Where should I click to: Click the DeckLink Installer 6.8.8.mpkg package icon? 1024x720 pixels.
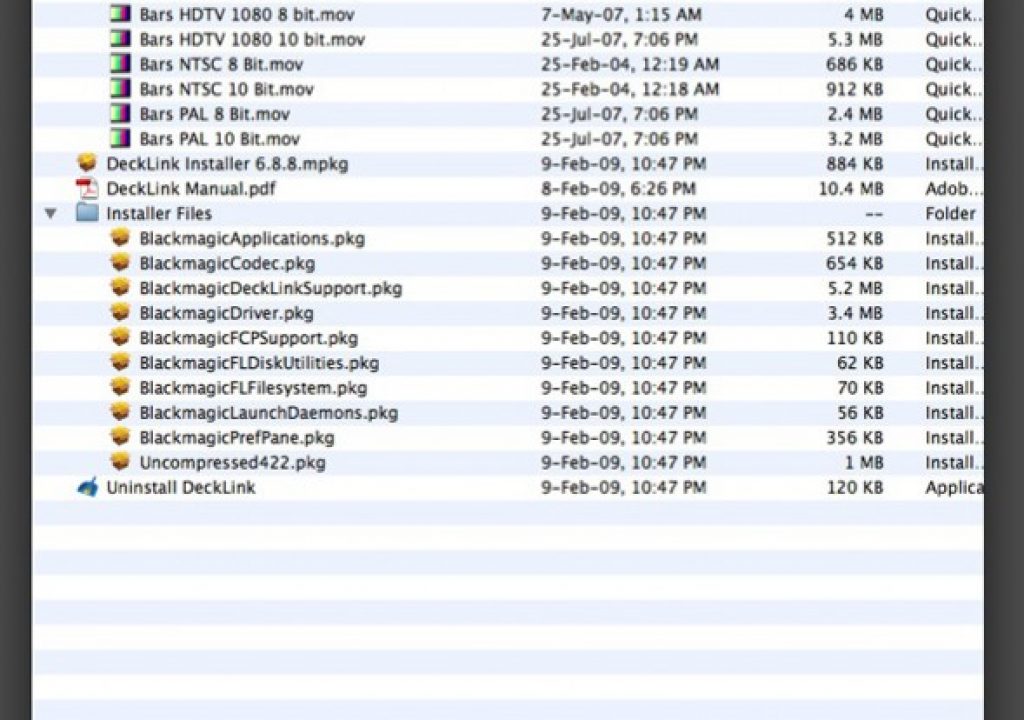[87, 163]
